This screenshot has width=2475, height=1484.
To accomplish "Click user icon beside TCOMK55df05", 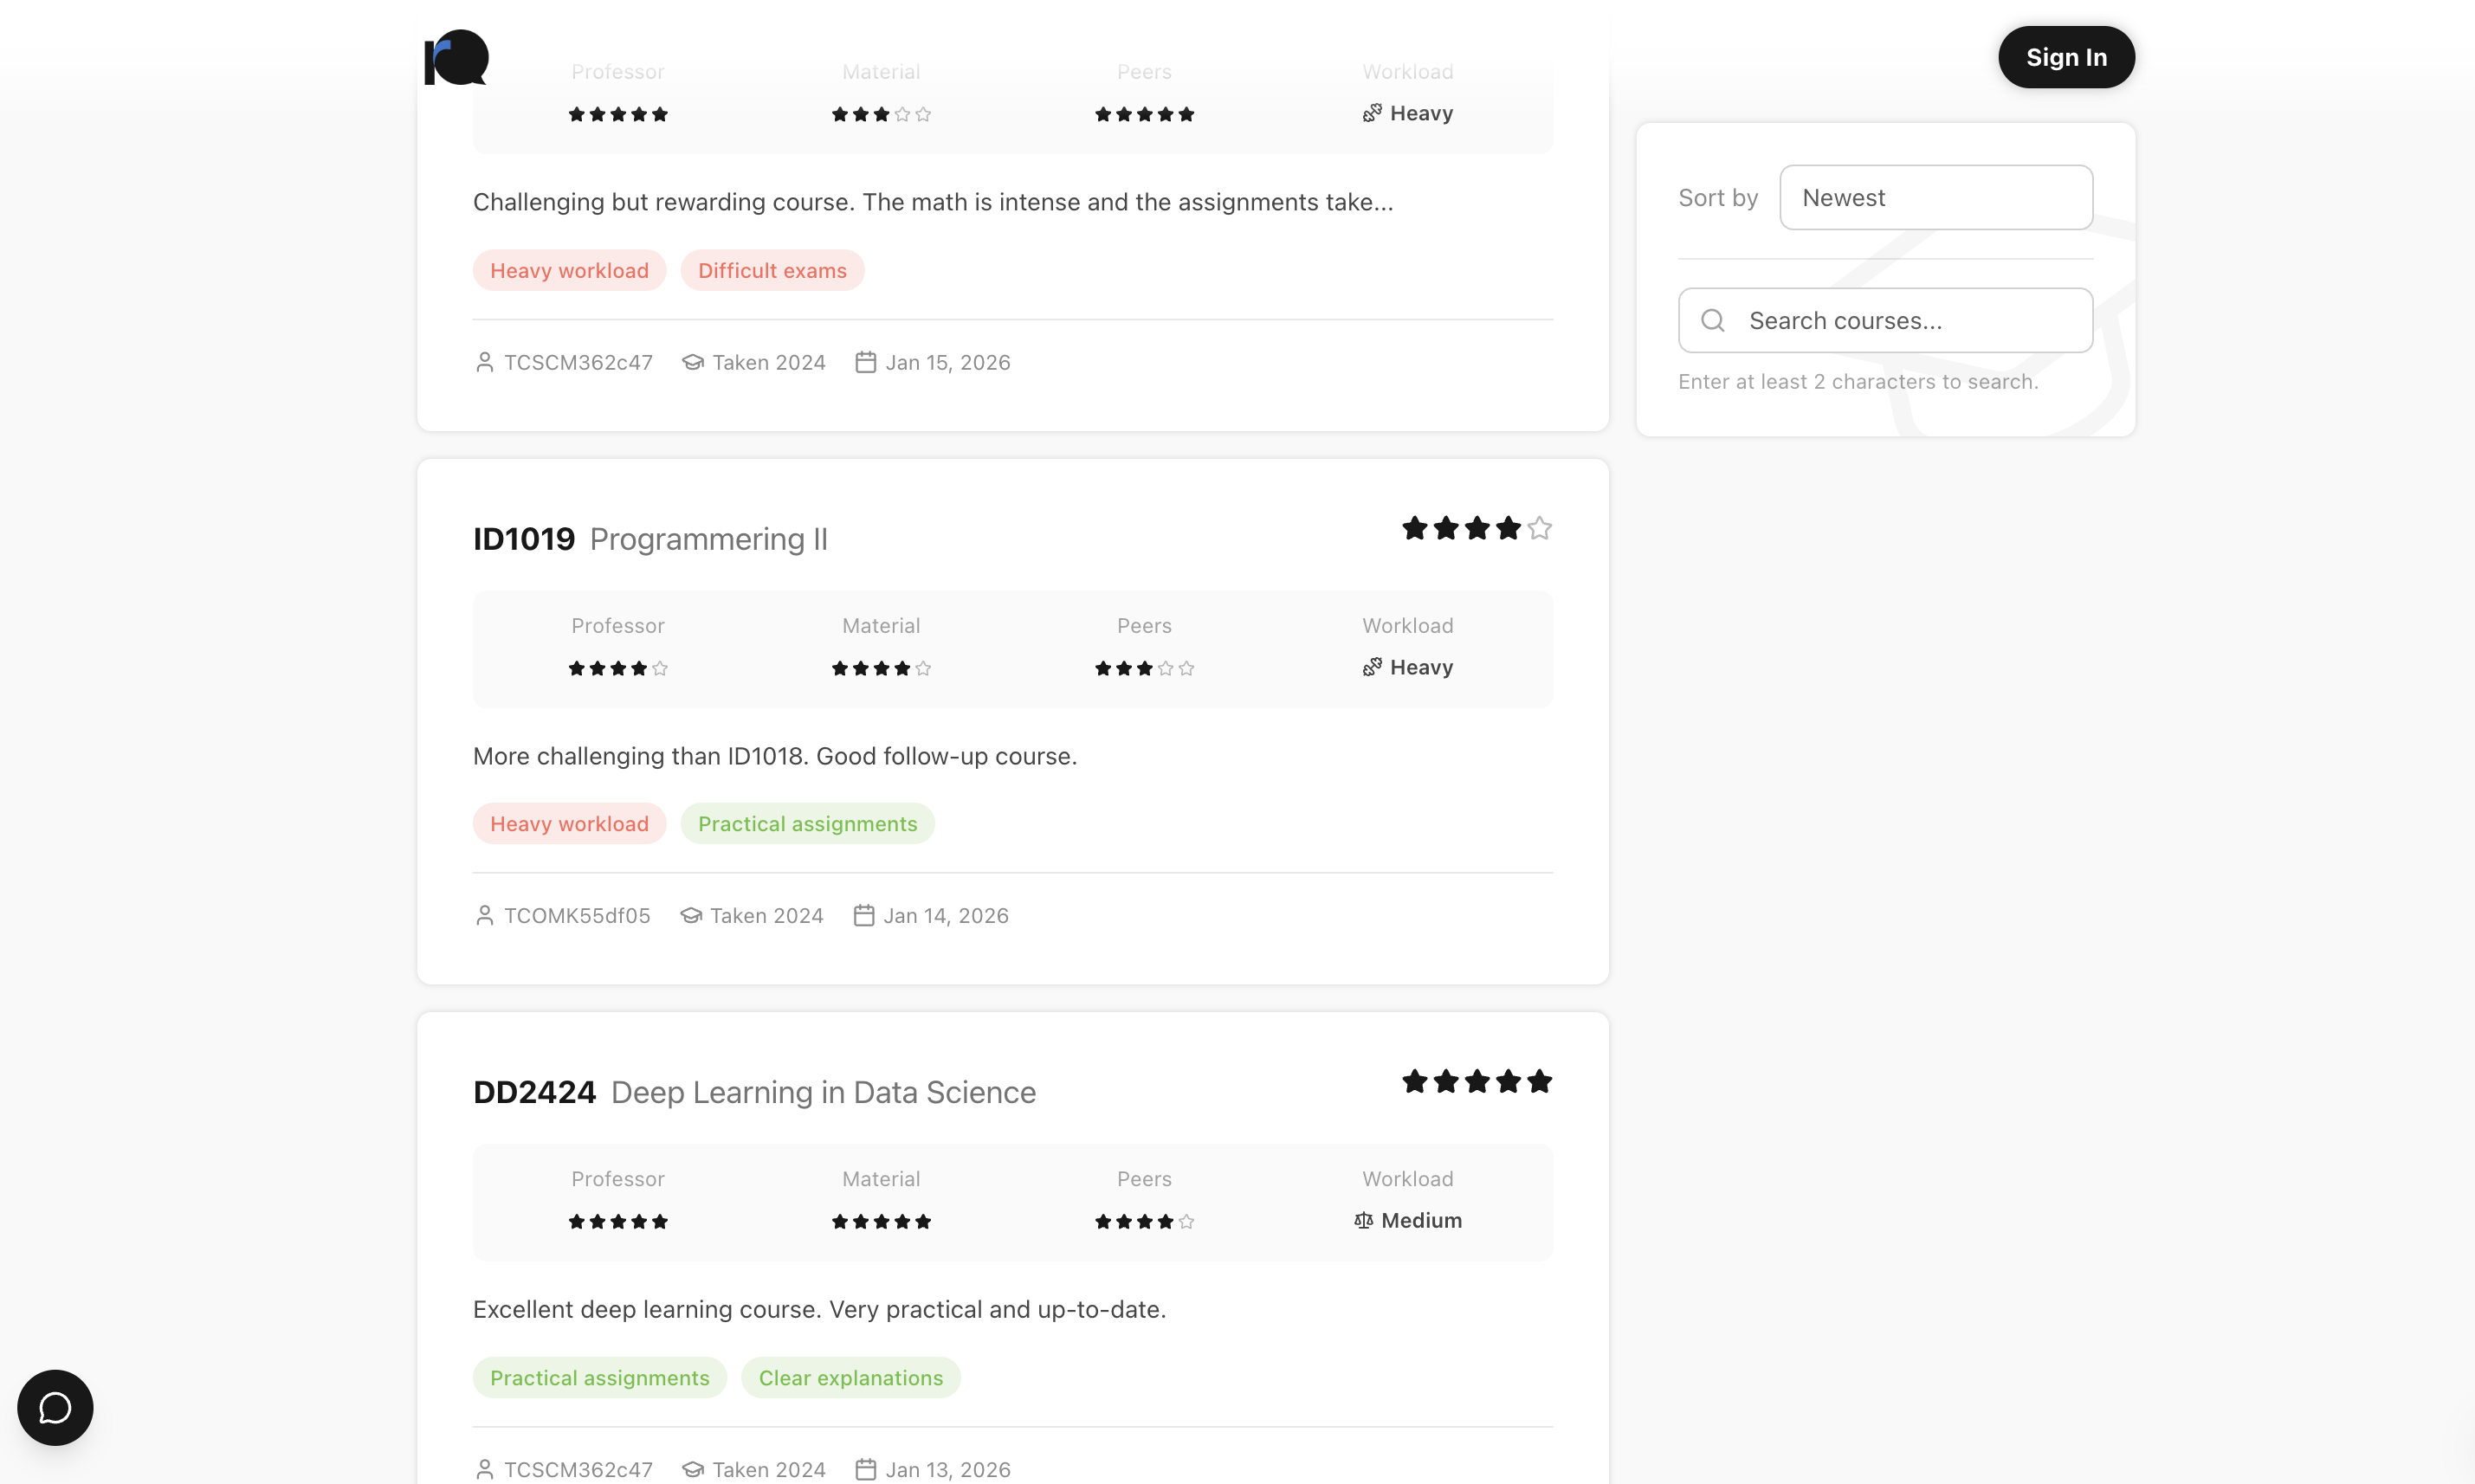I will [x=485, y=915].
